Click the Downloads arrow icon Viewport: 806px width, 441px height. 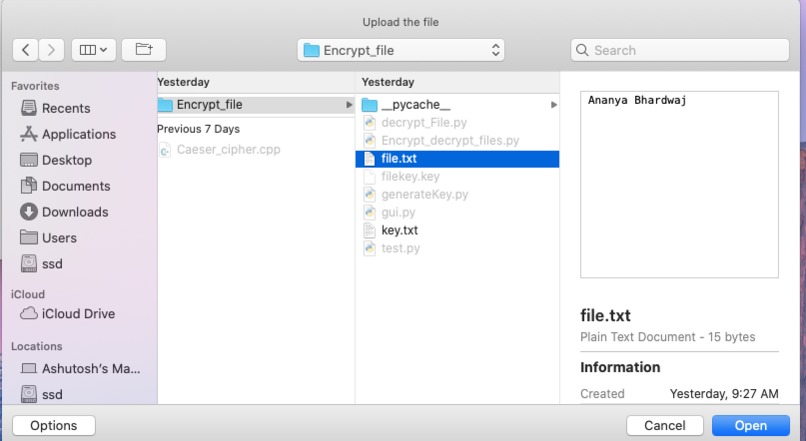click(x=29, y=212)
